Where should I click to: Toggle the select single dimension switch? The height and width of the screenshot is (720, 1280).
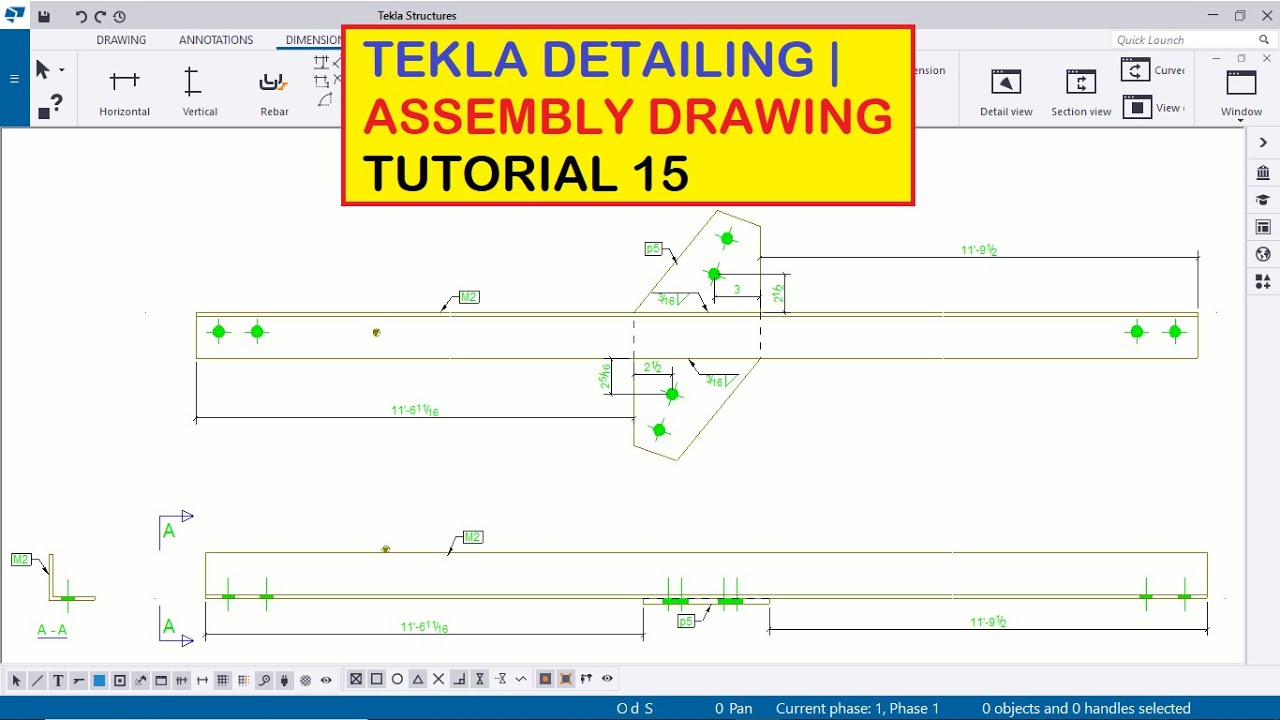click(202, 680)
